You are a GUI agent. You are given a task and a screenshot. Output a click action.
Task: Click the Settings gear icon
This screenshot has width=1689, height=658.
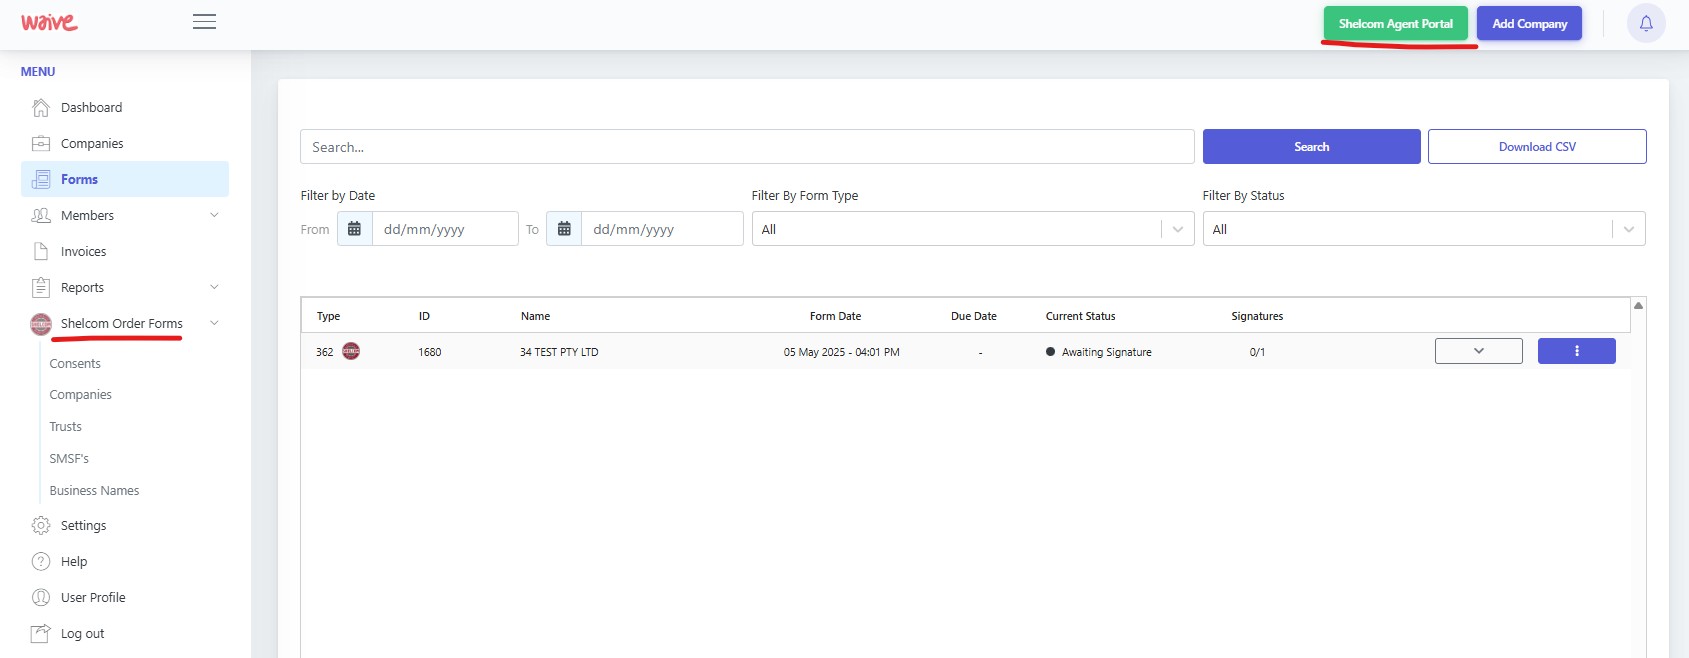click(41, 525)
